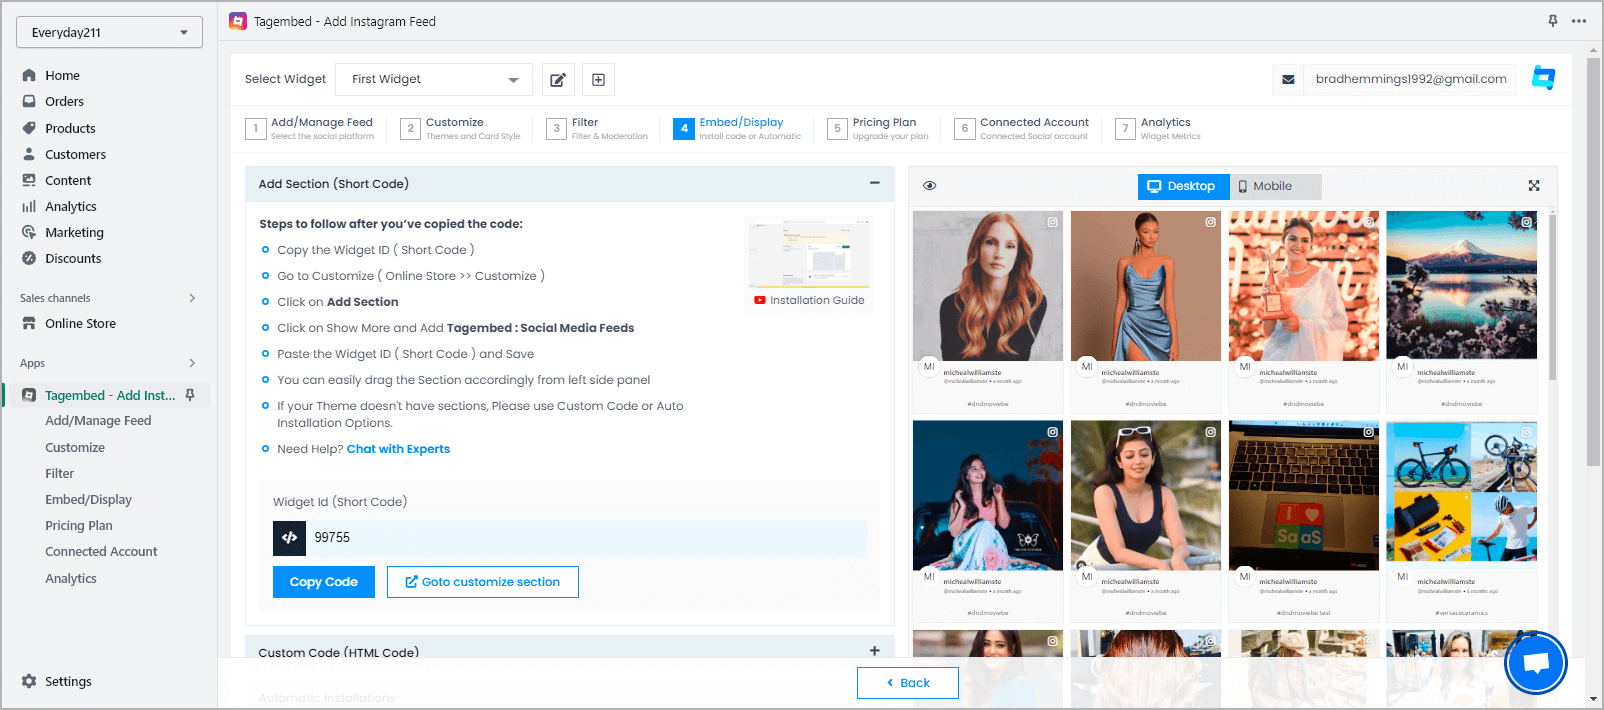
Task: Open Pricing Plan submenu in sidebar
Action: click(79, 525)
